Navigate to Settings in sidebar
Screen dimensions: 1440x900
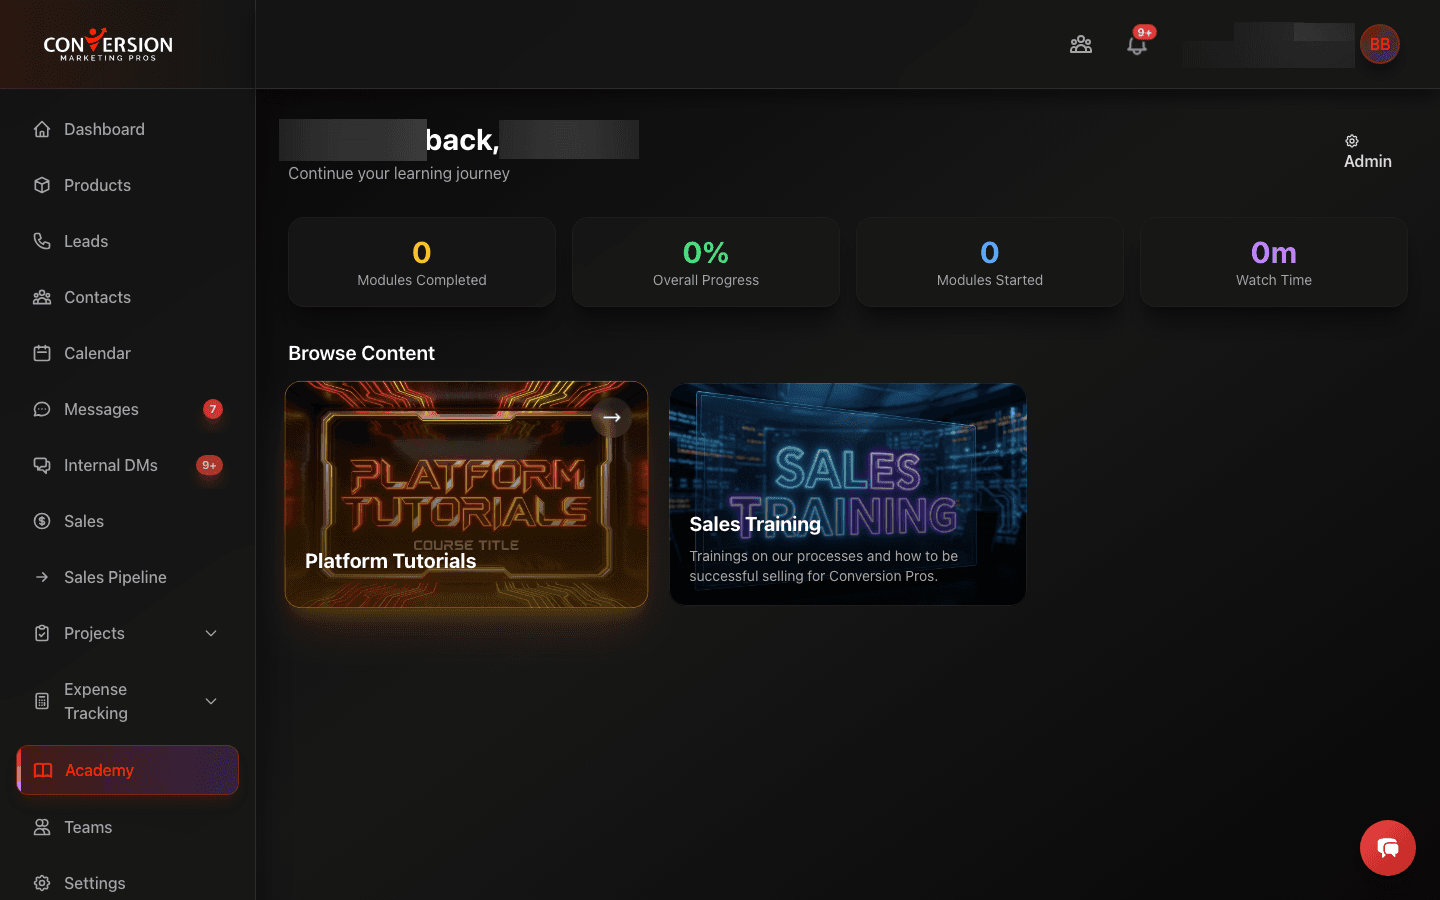pos(94,883)
